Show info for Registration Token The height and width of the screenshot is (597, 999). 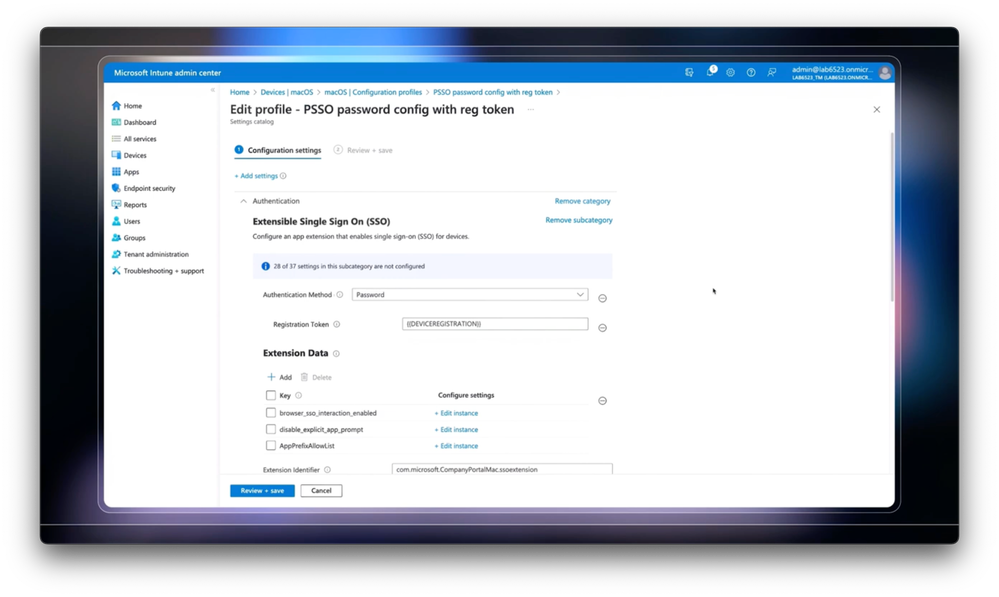pos(336,324)
